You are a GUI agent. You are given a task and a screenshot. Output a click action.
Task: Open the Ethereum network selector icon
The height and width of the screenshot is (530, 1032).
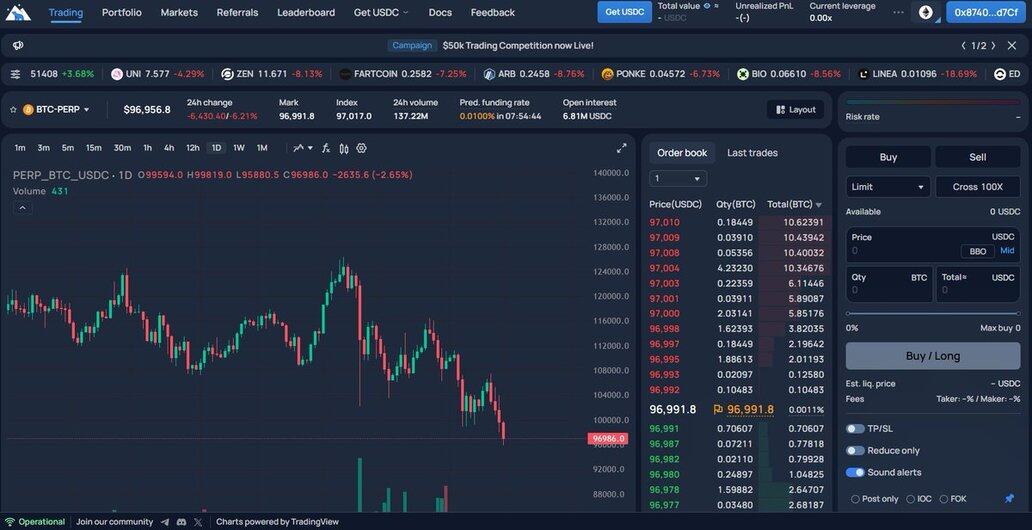[x=926, y=12]
